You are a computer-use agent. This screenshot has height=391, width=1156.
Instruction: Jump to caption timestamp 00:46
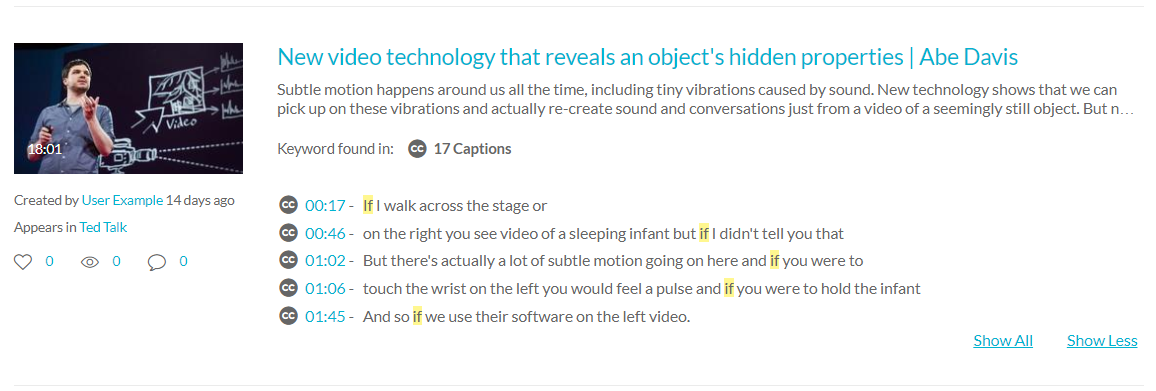point(325,234)
